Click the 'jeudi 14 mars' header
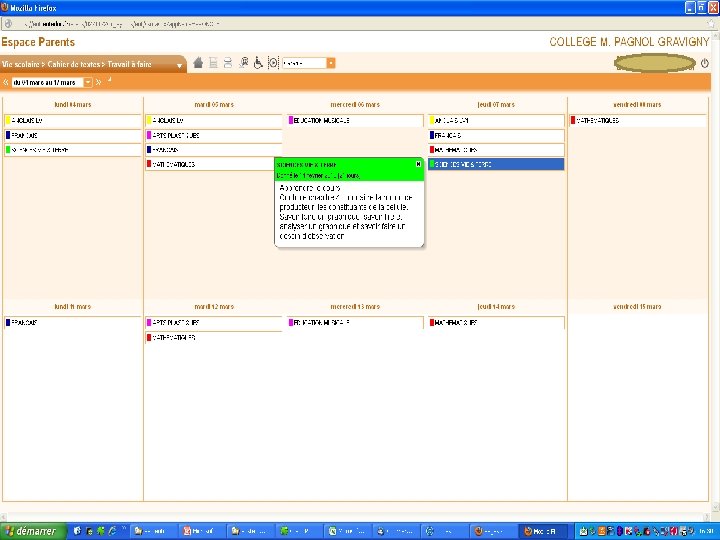 click(496, 307)
